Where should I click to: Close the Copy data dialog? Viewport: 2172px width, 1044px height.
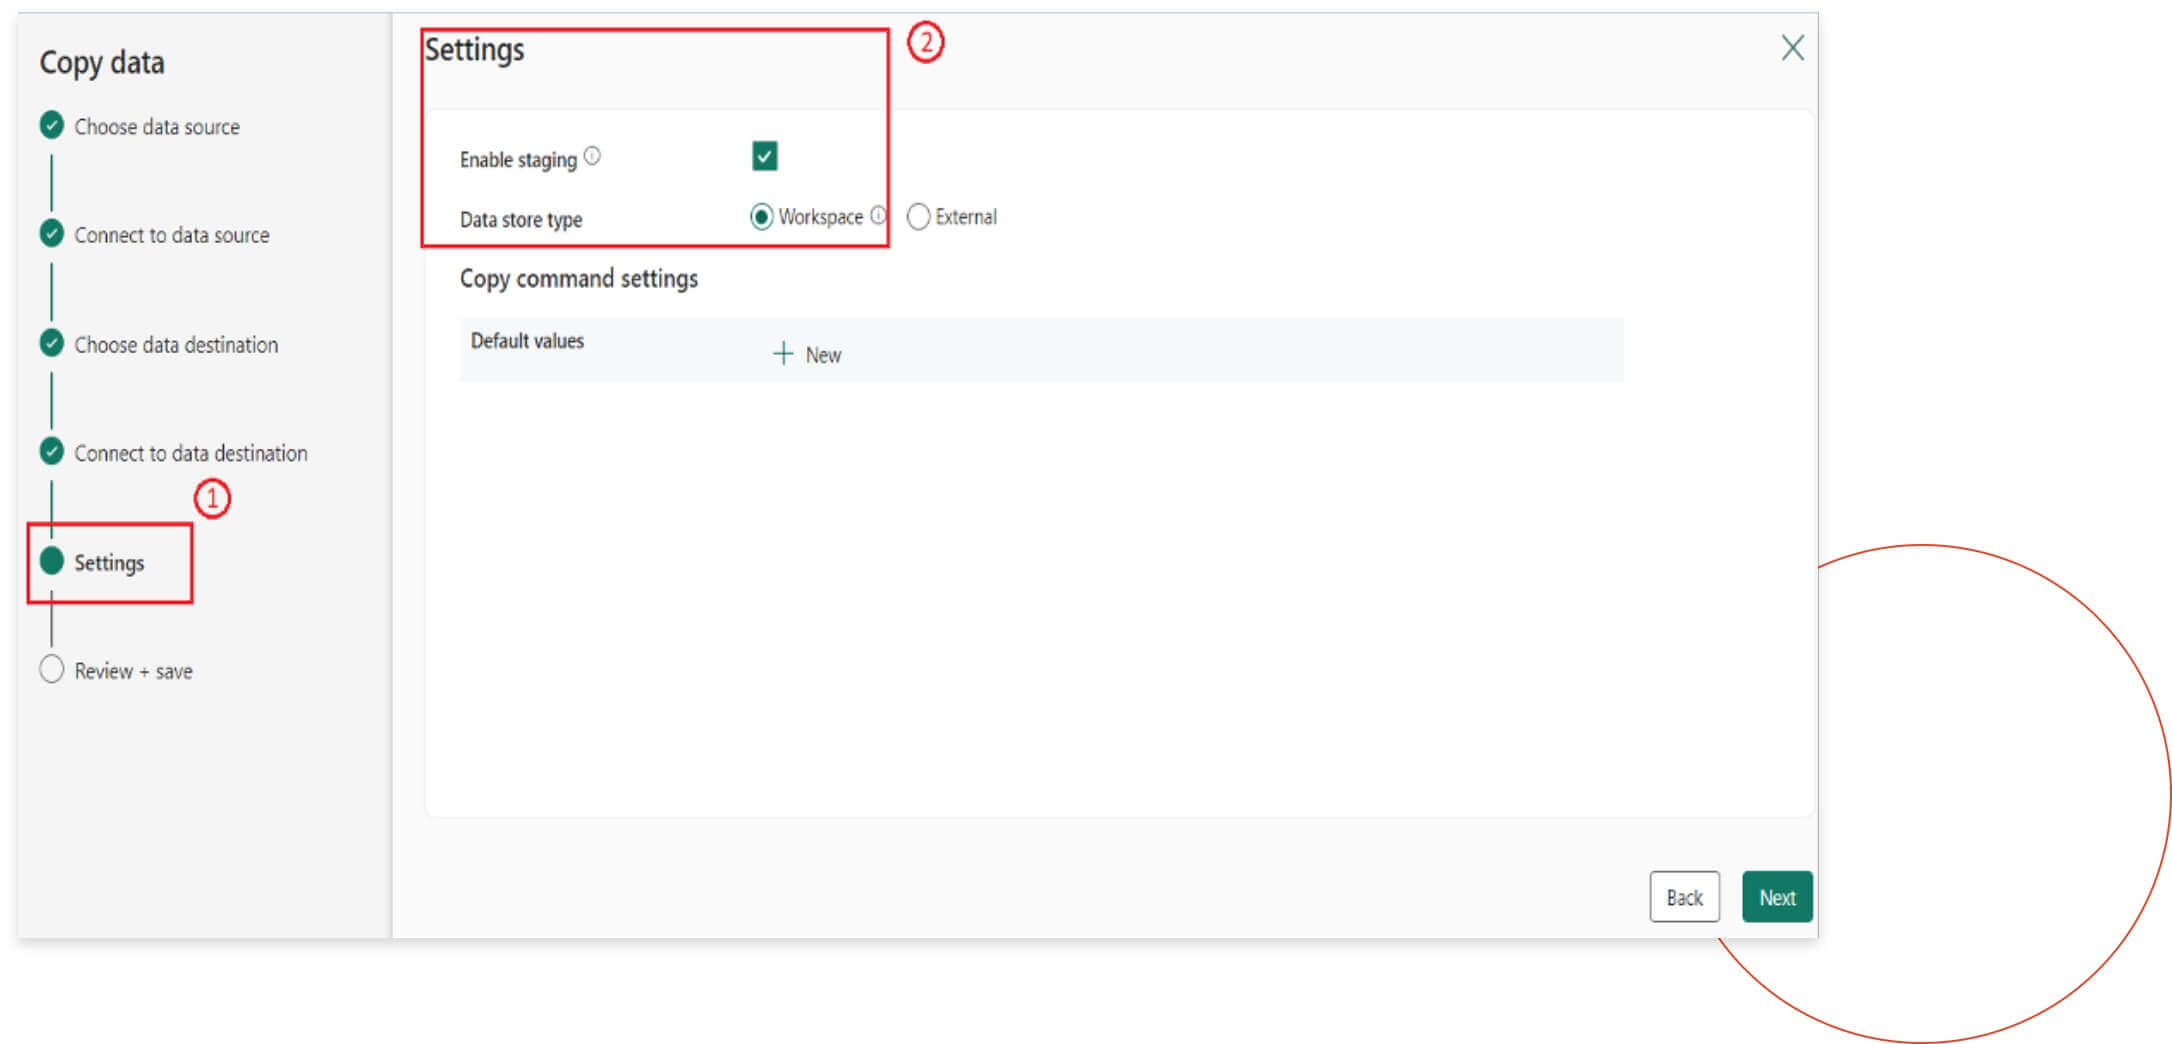1792,47
